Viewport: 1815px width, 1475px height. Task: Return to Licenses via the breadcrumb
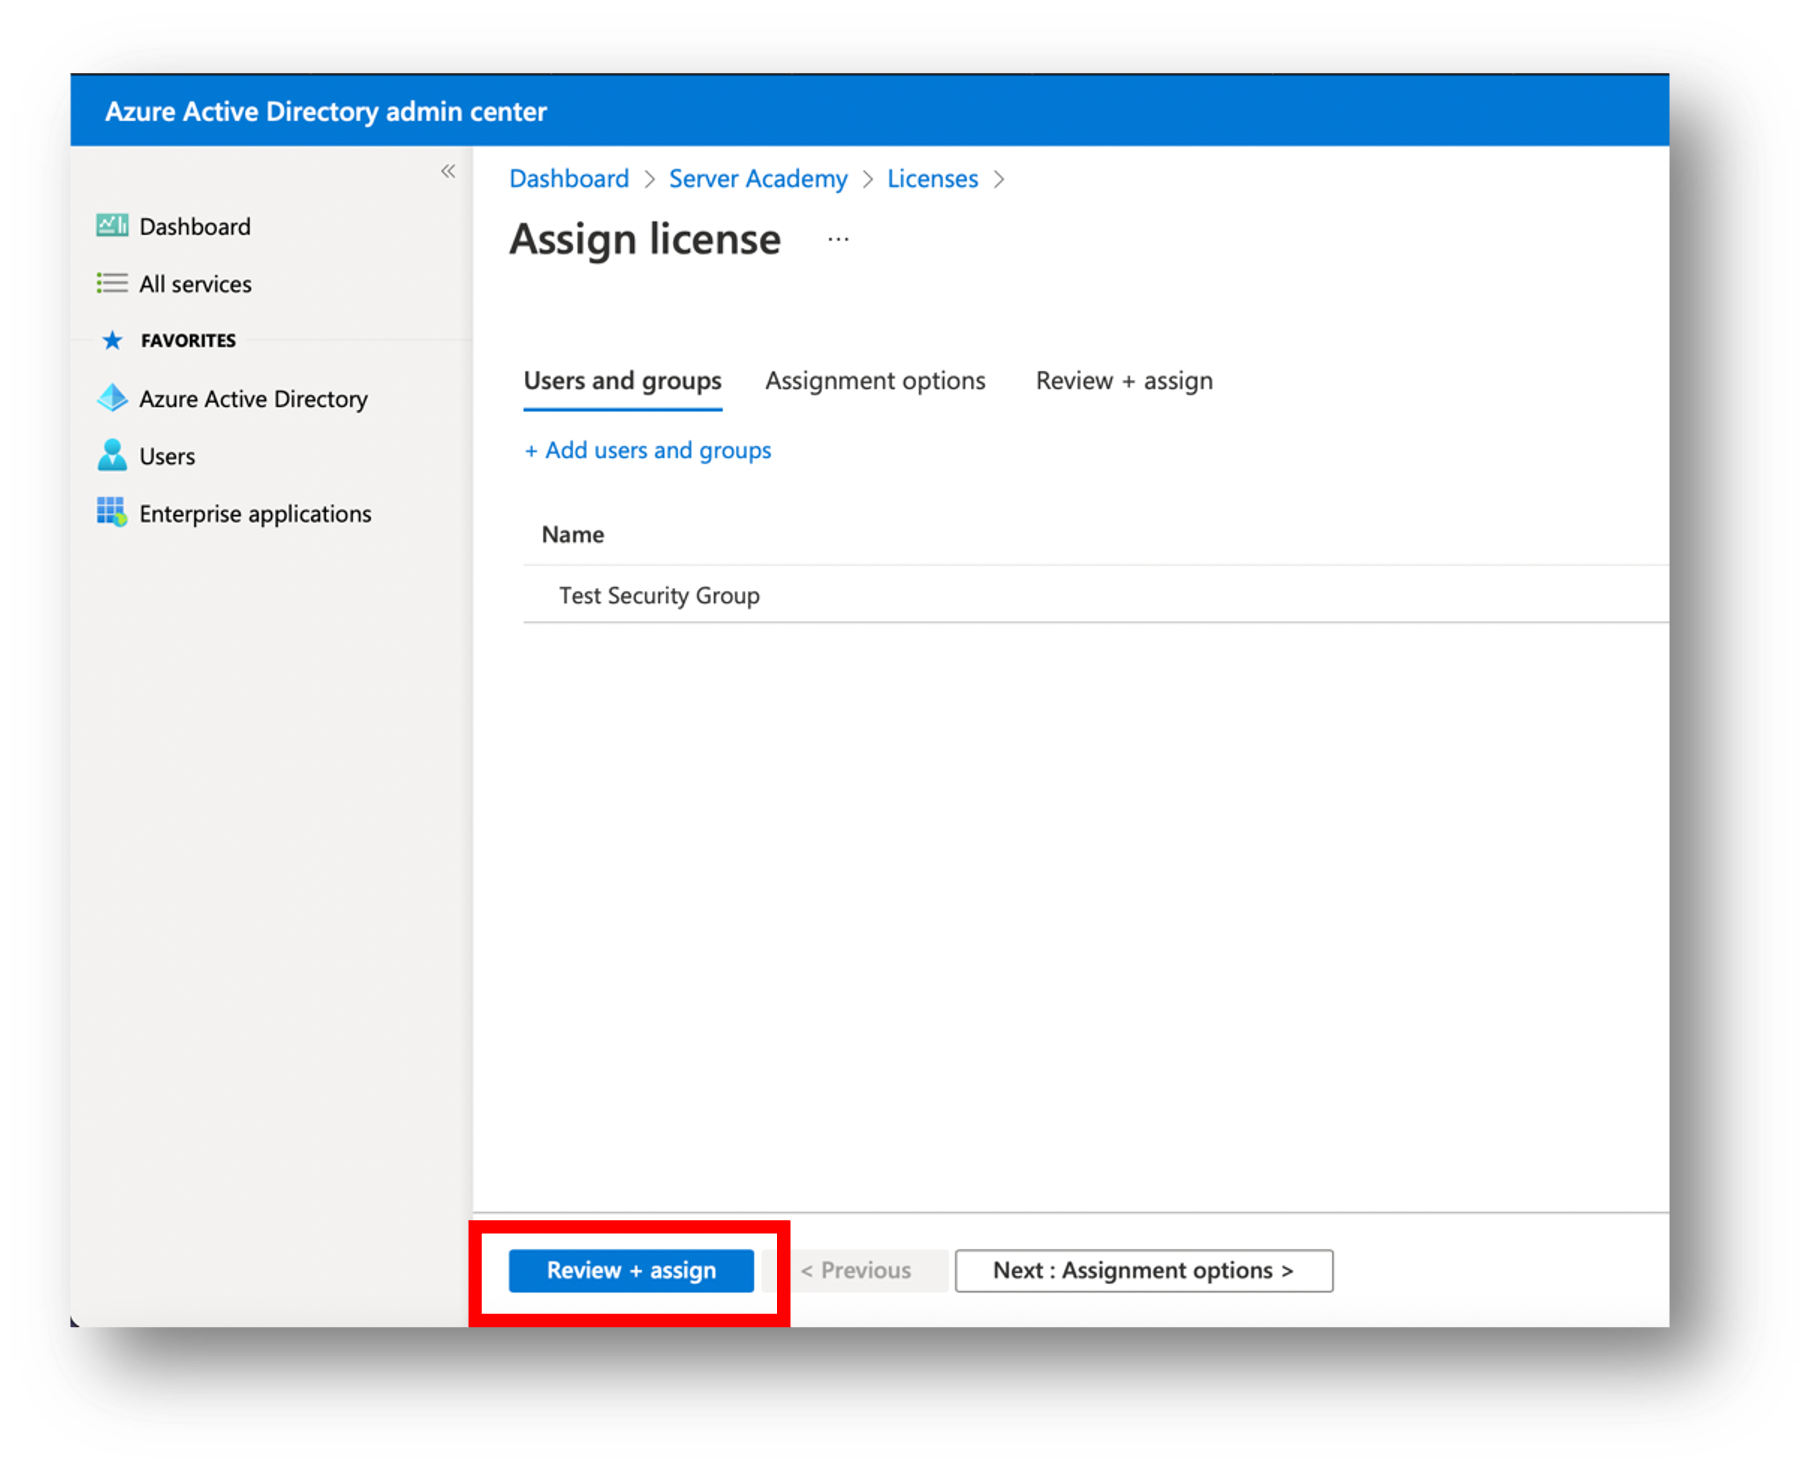point(932,179)
